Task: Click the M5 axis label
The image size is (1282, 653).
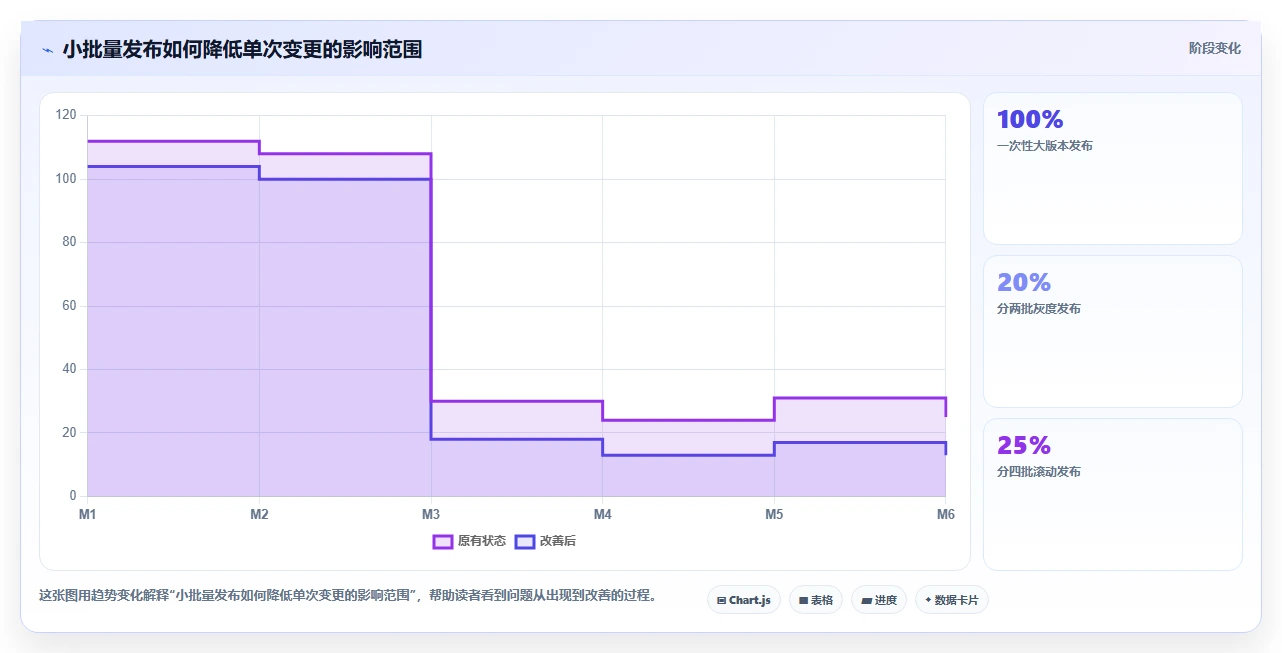Action: coord(774,514)
